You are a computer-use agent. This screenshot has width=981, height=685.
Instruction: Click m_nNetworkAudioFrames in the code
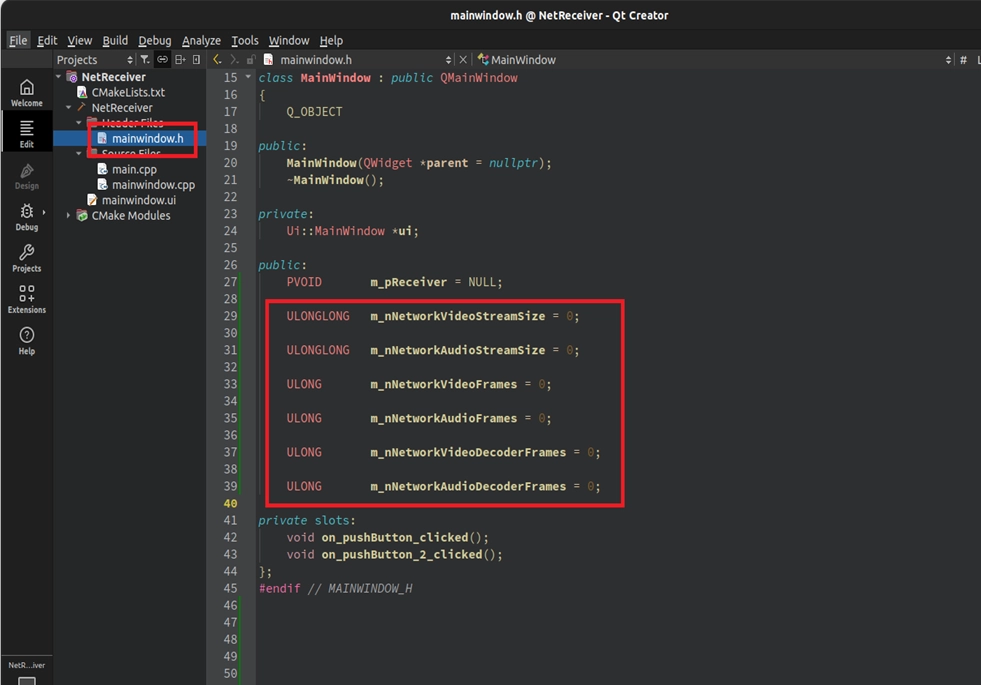(x=444, y=418)
